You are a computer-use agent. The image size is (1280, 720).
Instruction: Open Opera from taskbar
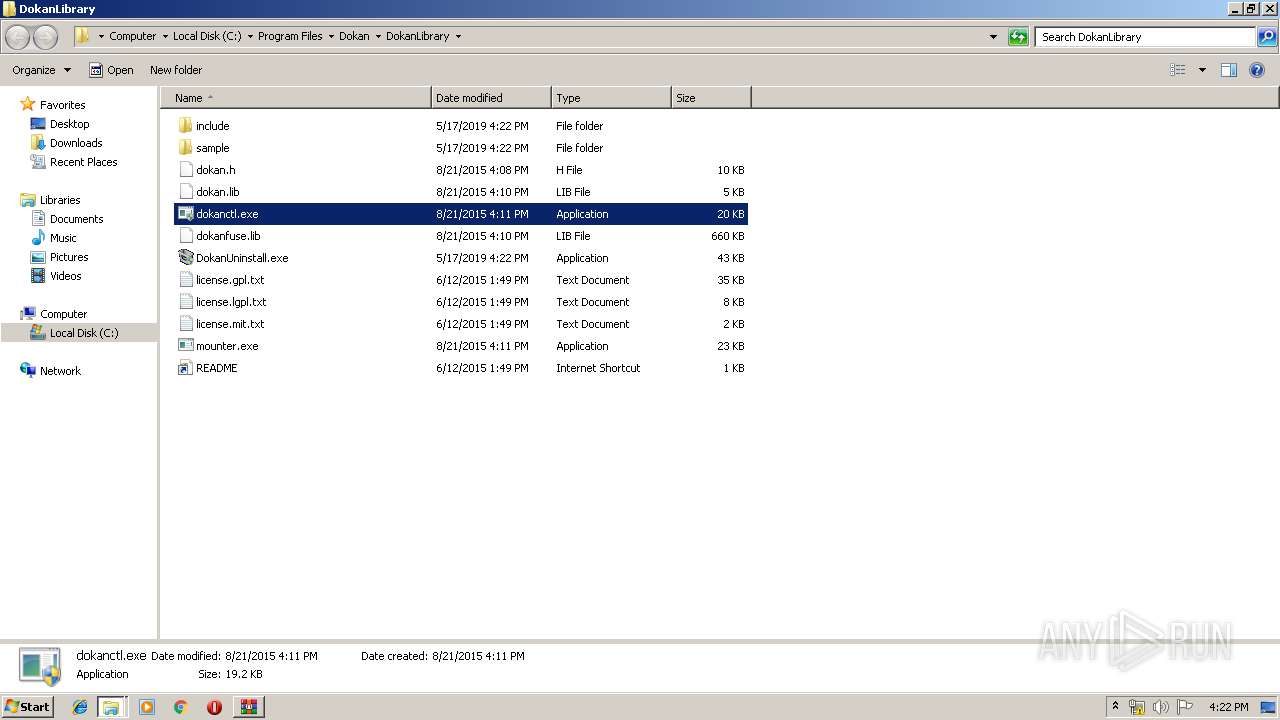coord(214,707)
